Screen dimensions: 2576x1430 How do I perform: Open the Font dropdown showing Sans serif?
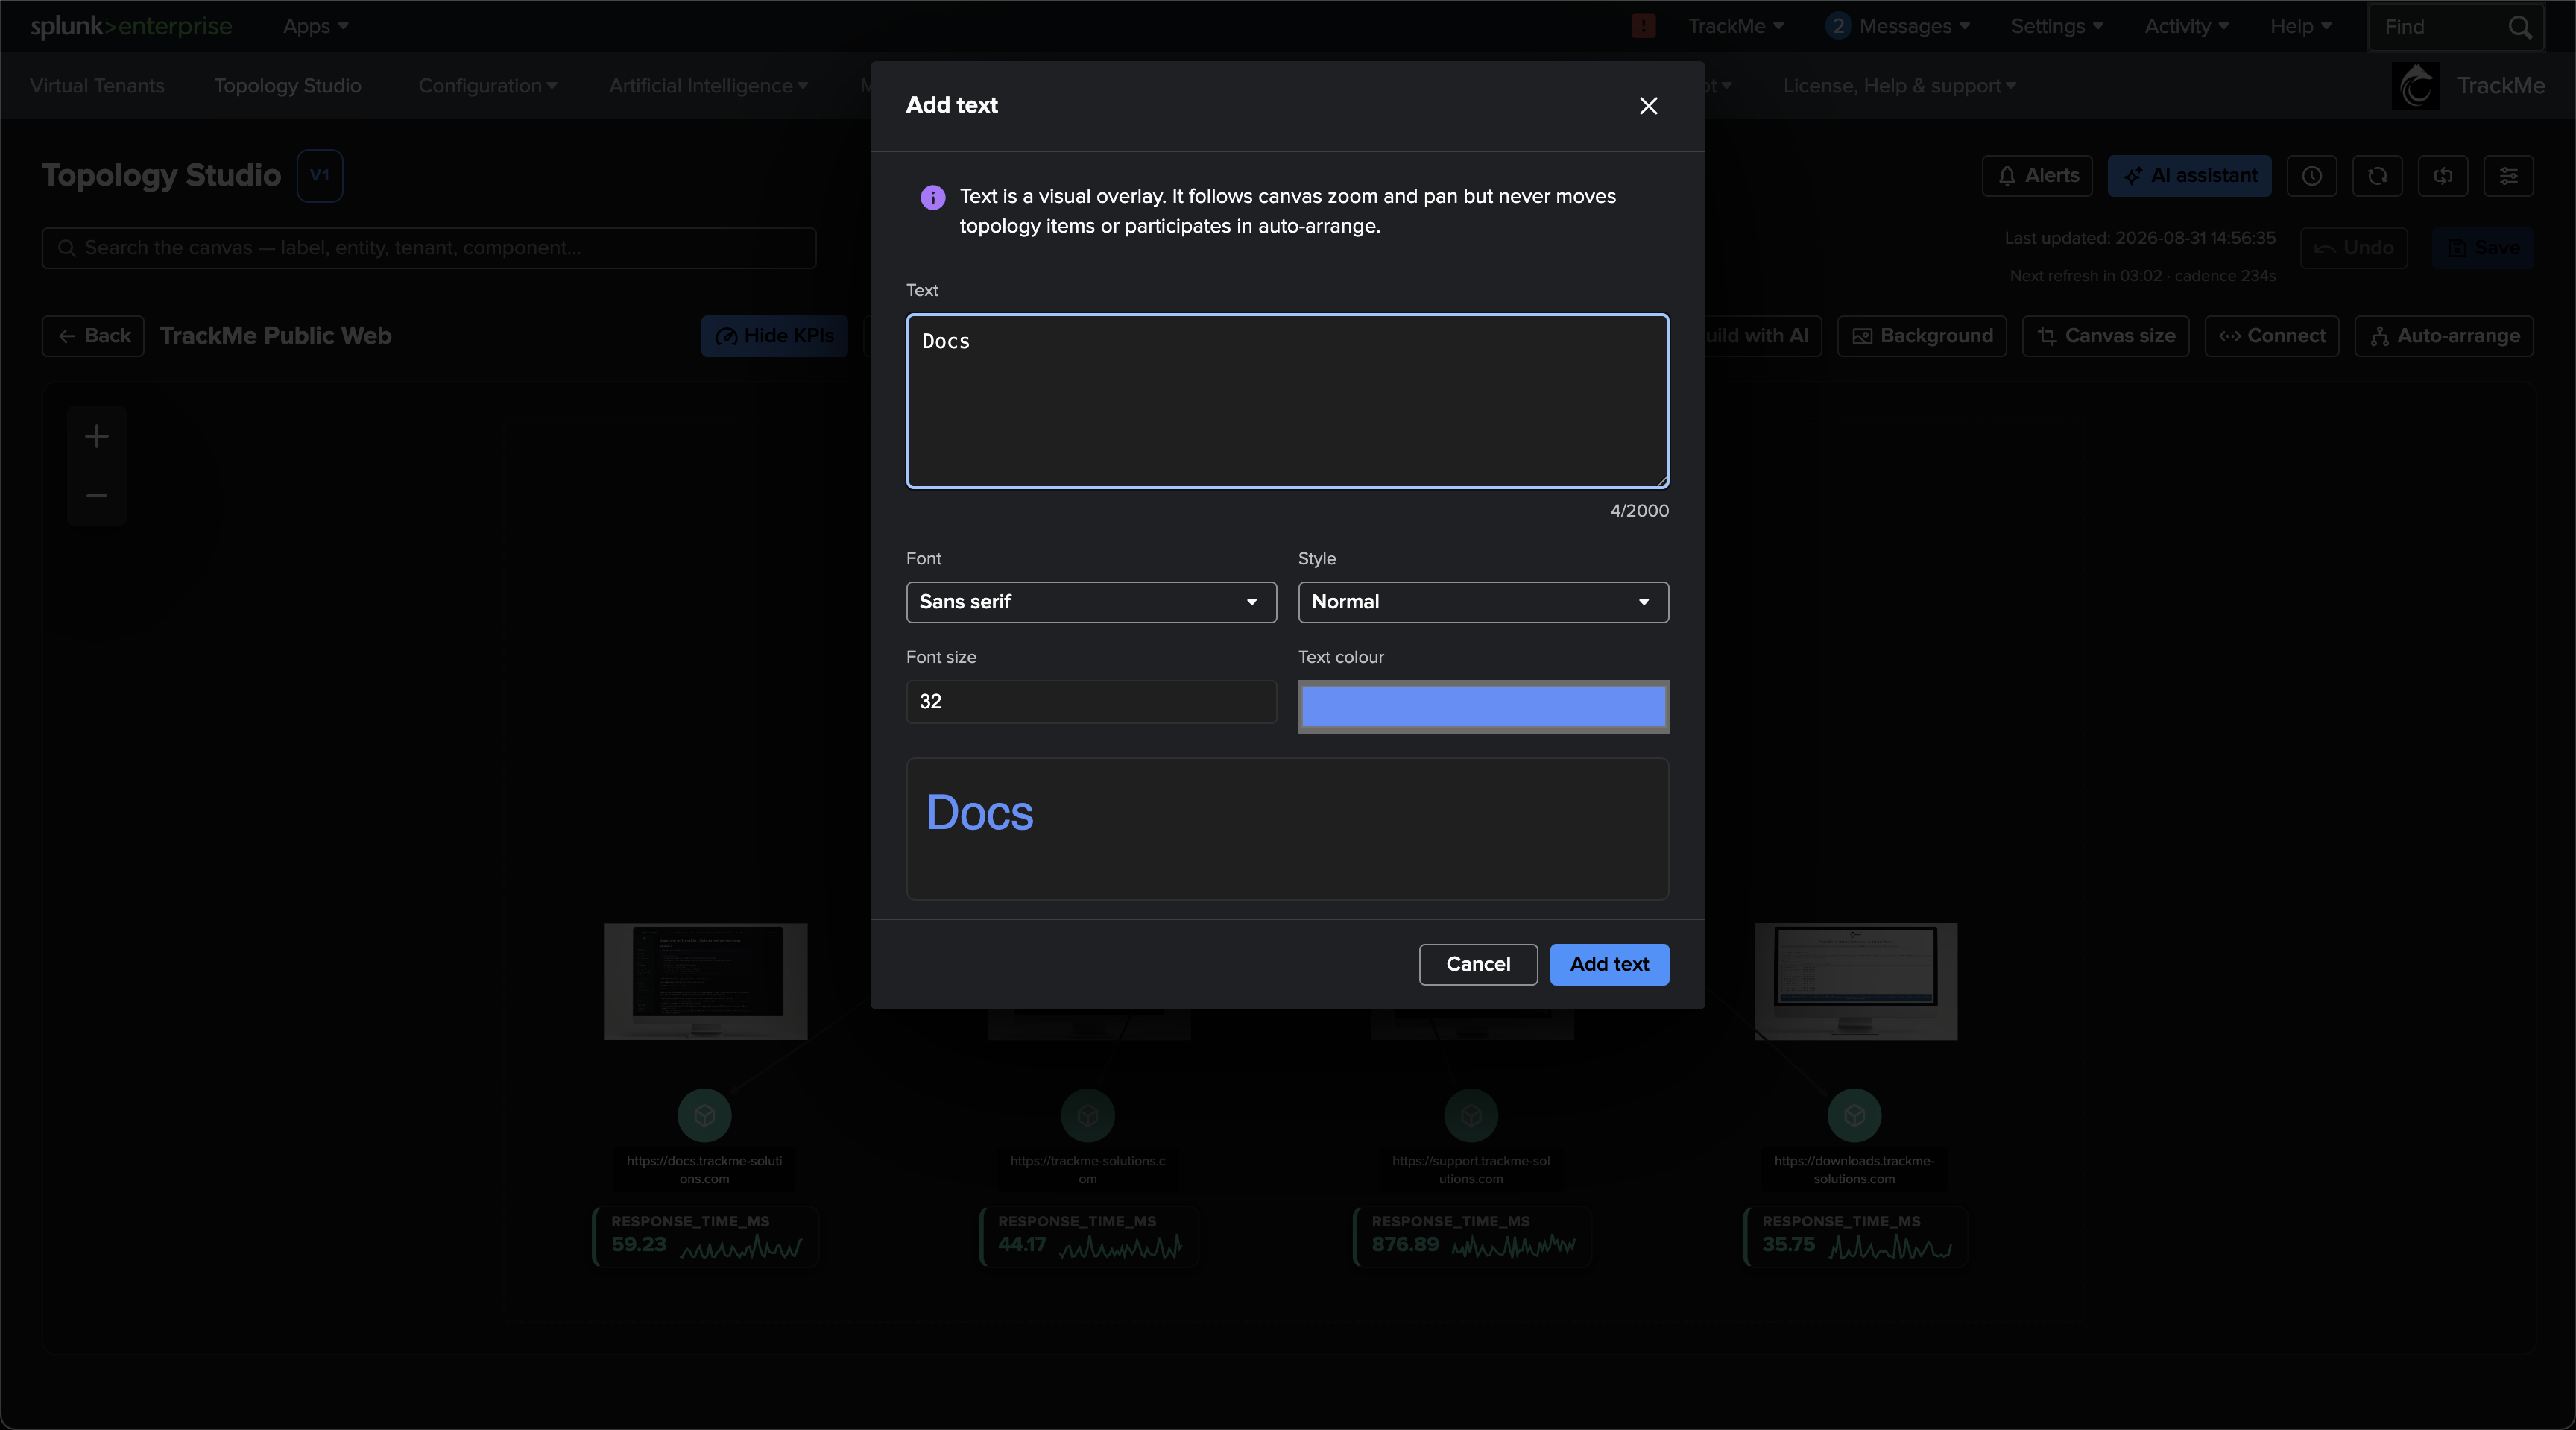coord(1091,602)
